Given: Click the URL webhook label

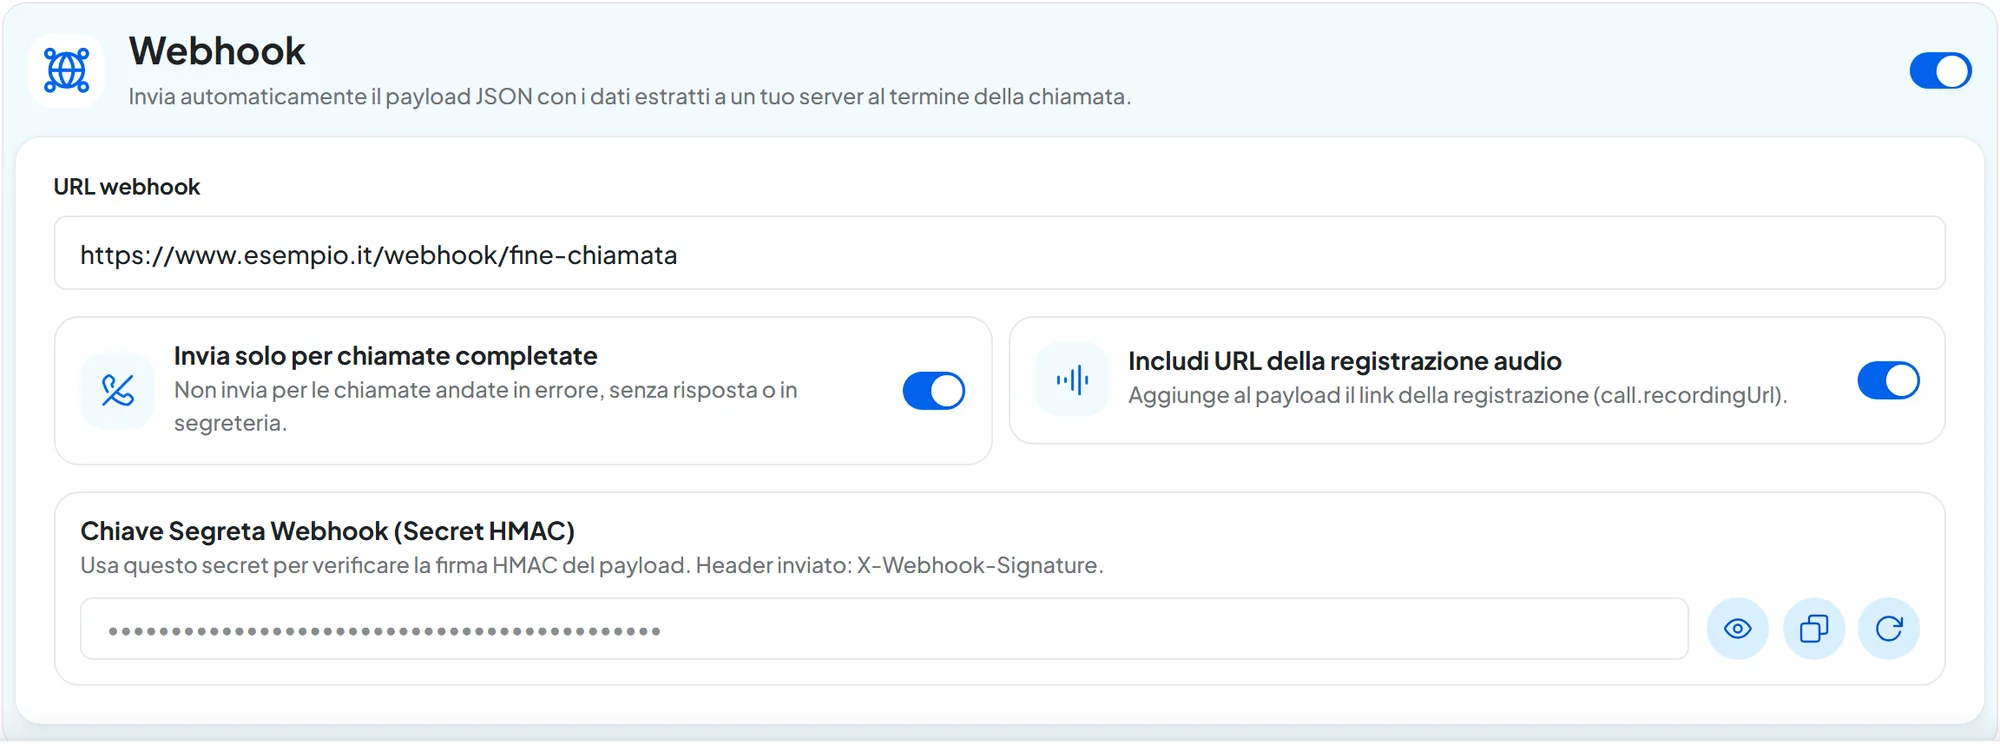Looking at the screenshot, I should coord(127,187).
